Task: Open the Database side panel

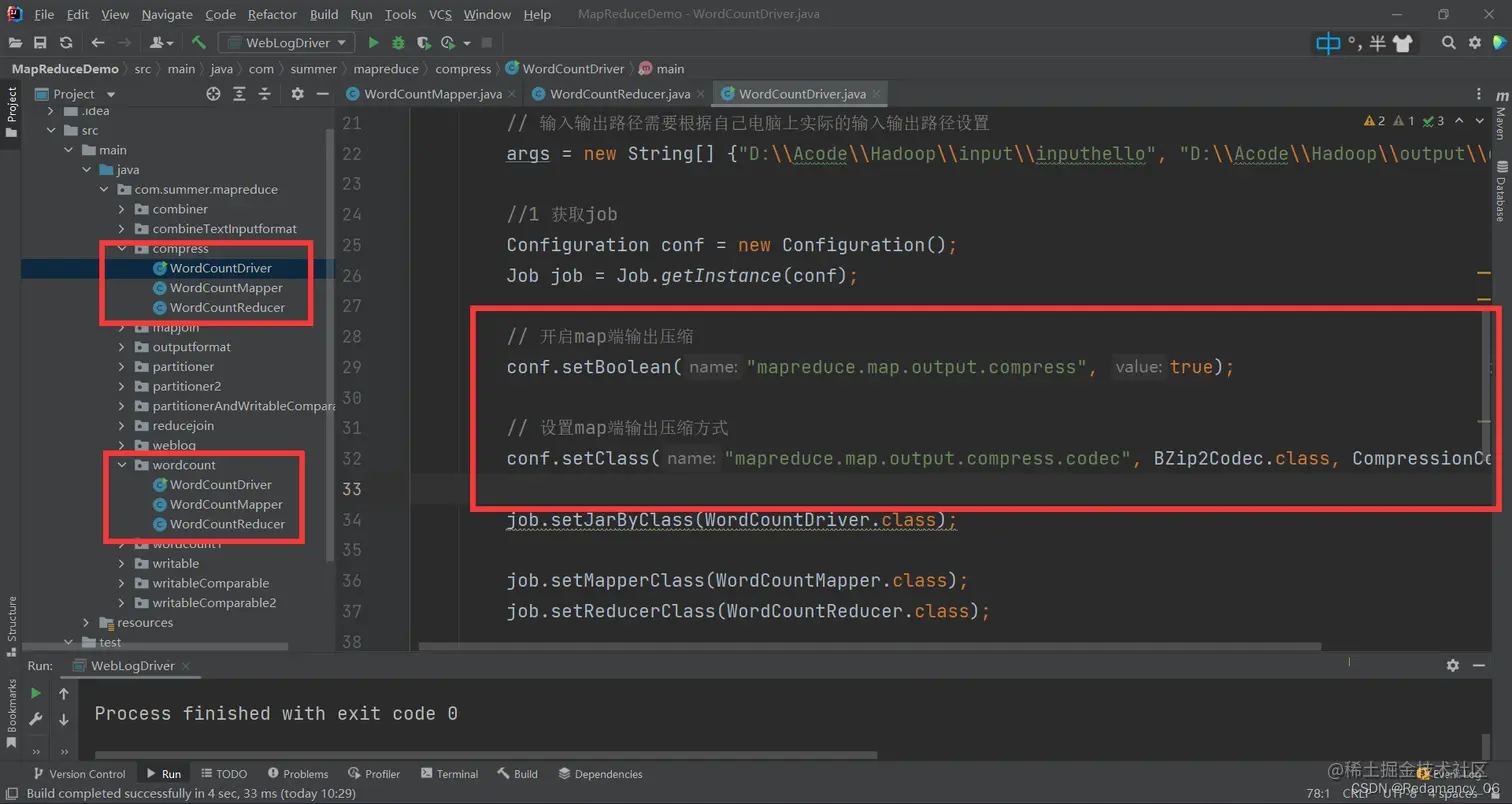Action: click(1501, 192)
